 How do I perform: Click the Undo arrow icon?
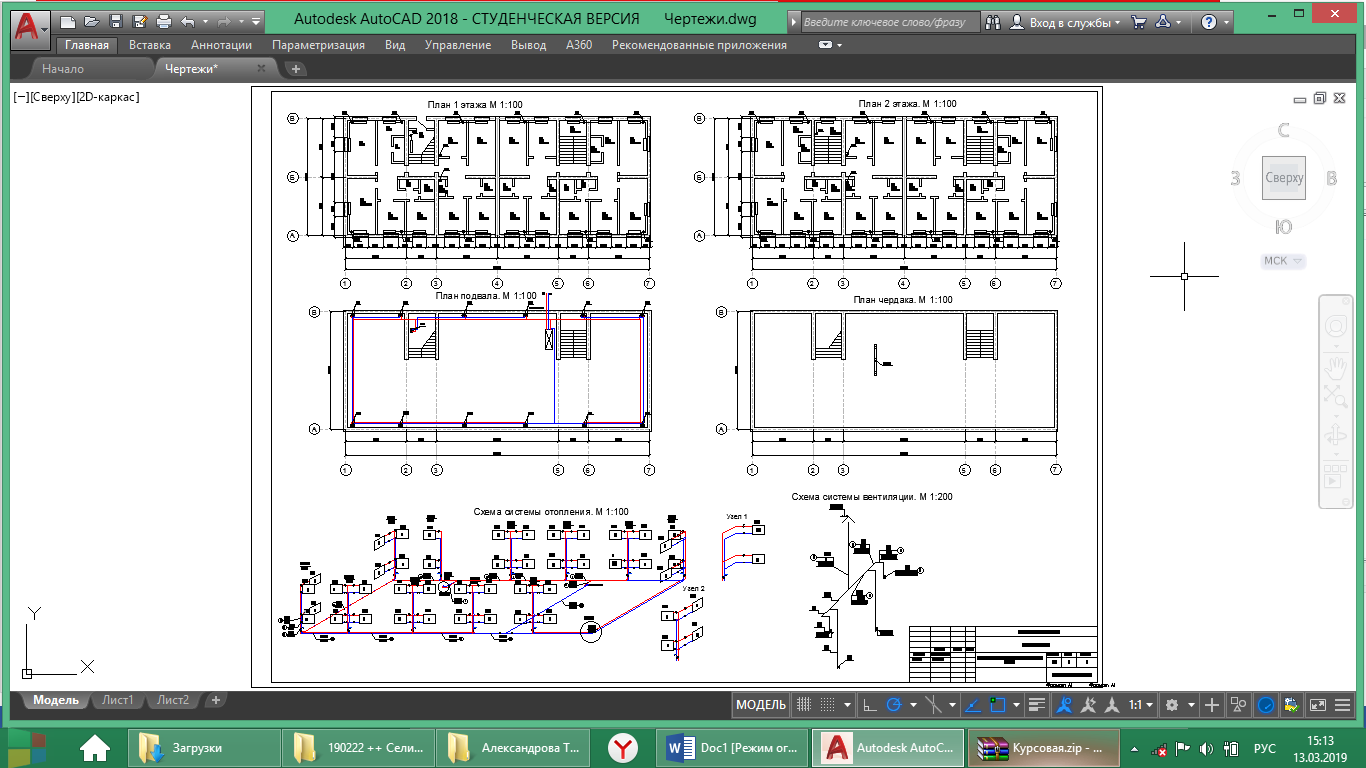point(188,20)
